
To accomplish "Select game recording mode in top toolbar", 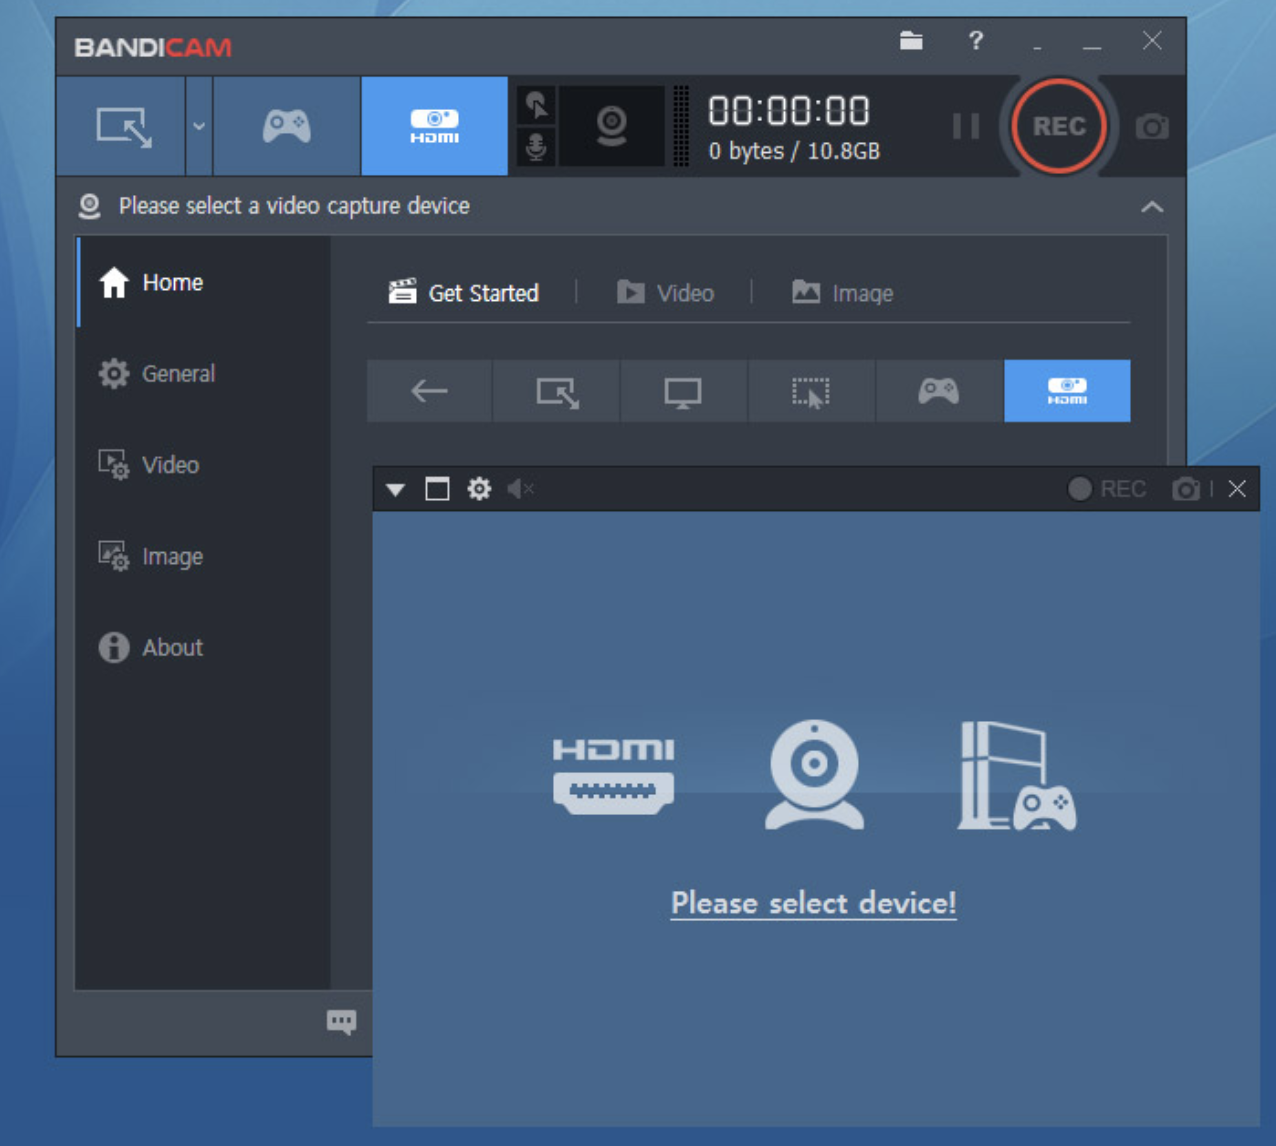I will [x=286, y=127].
